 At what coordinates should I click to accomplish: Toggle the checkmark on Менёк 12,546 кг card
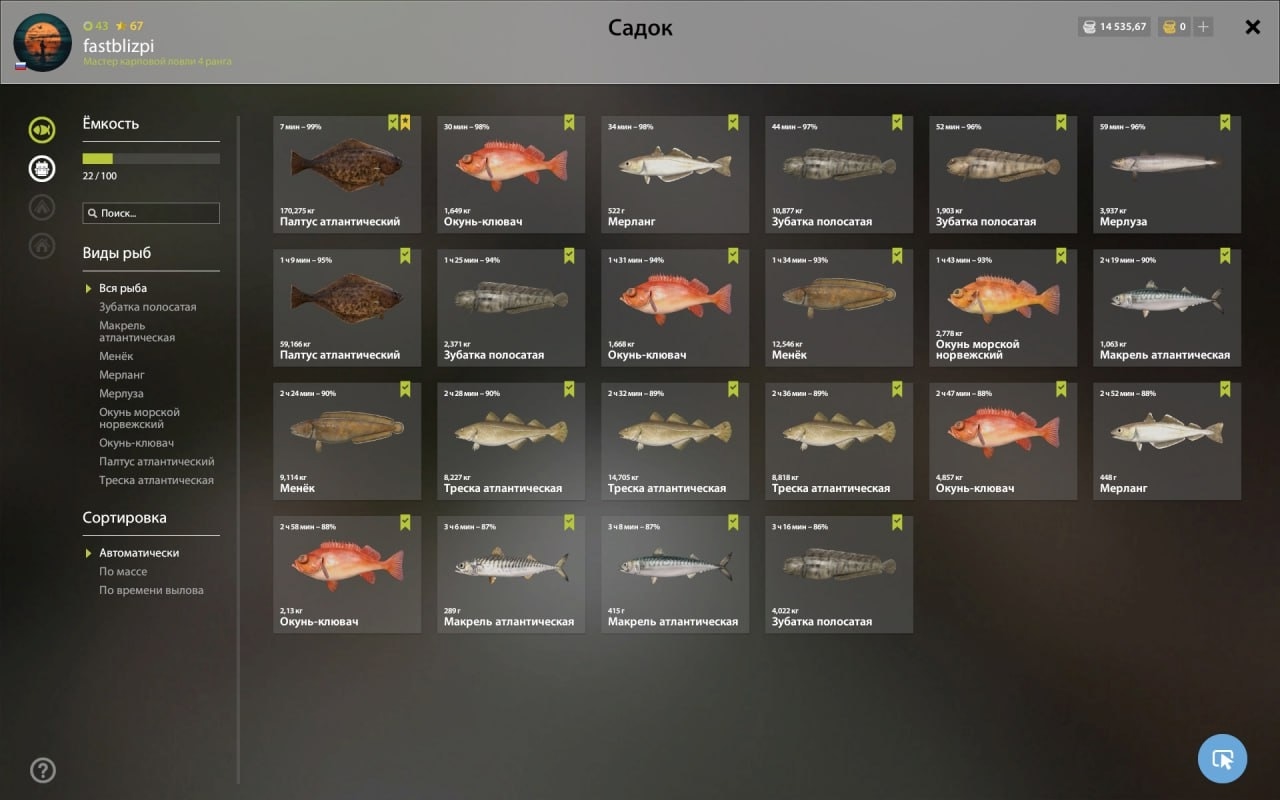click(x=897, y=256)
